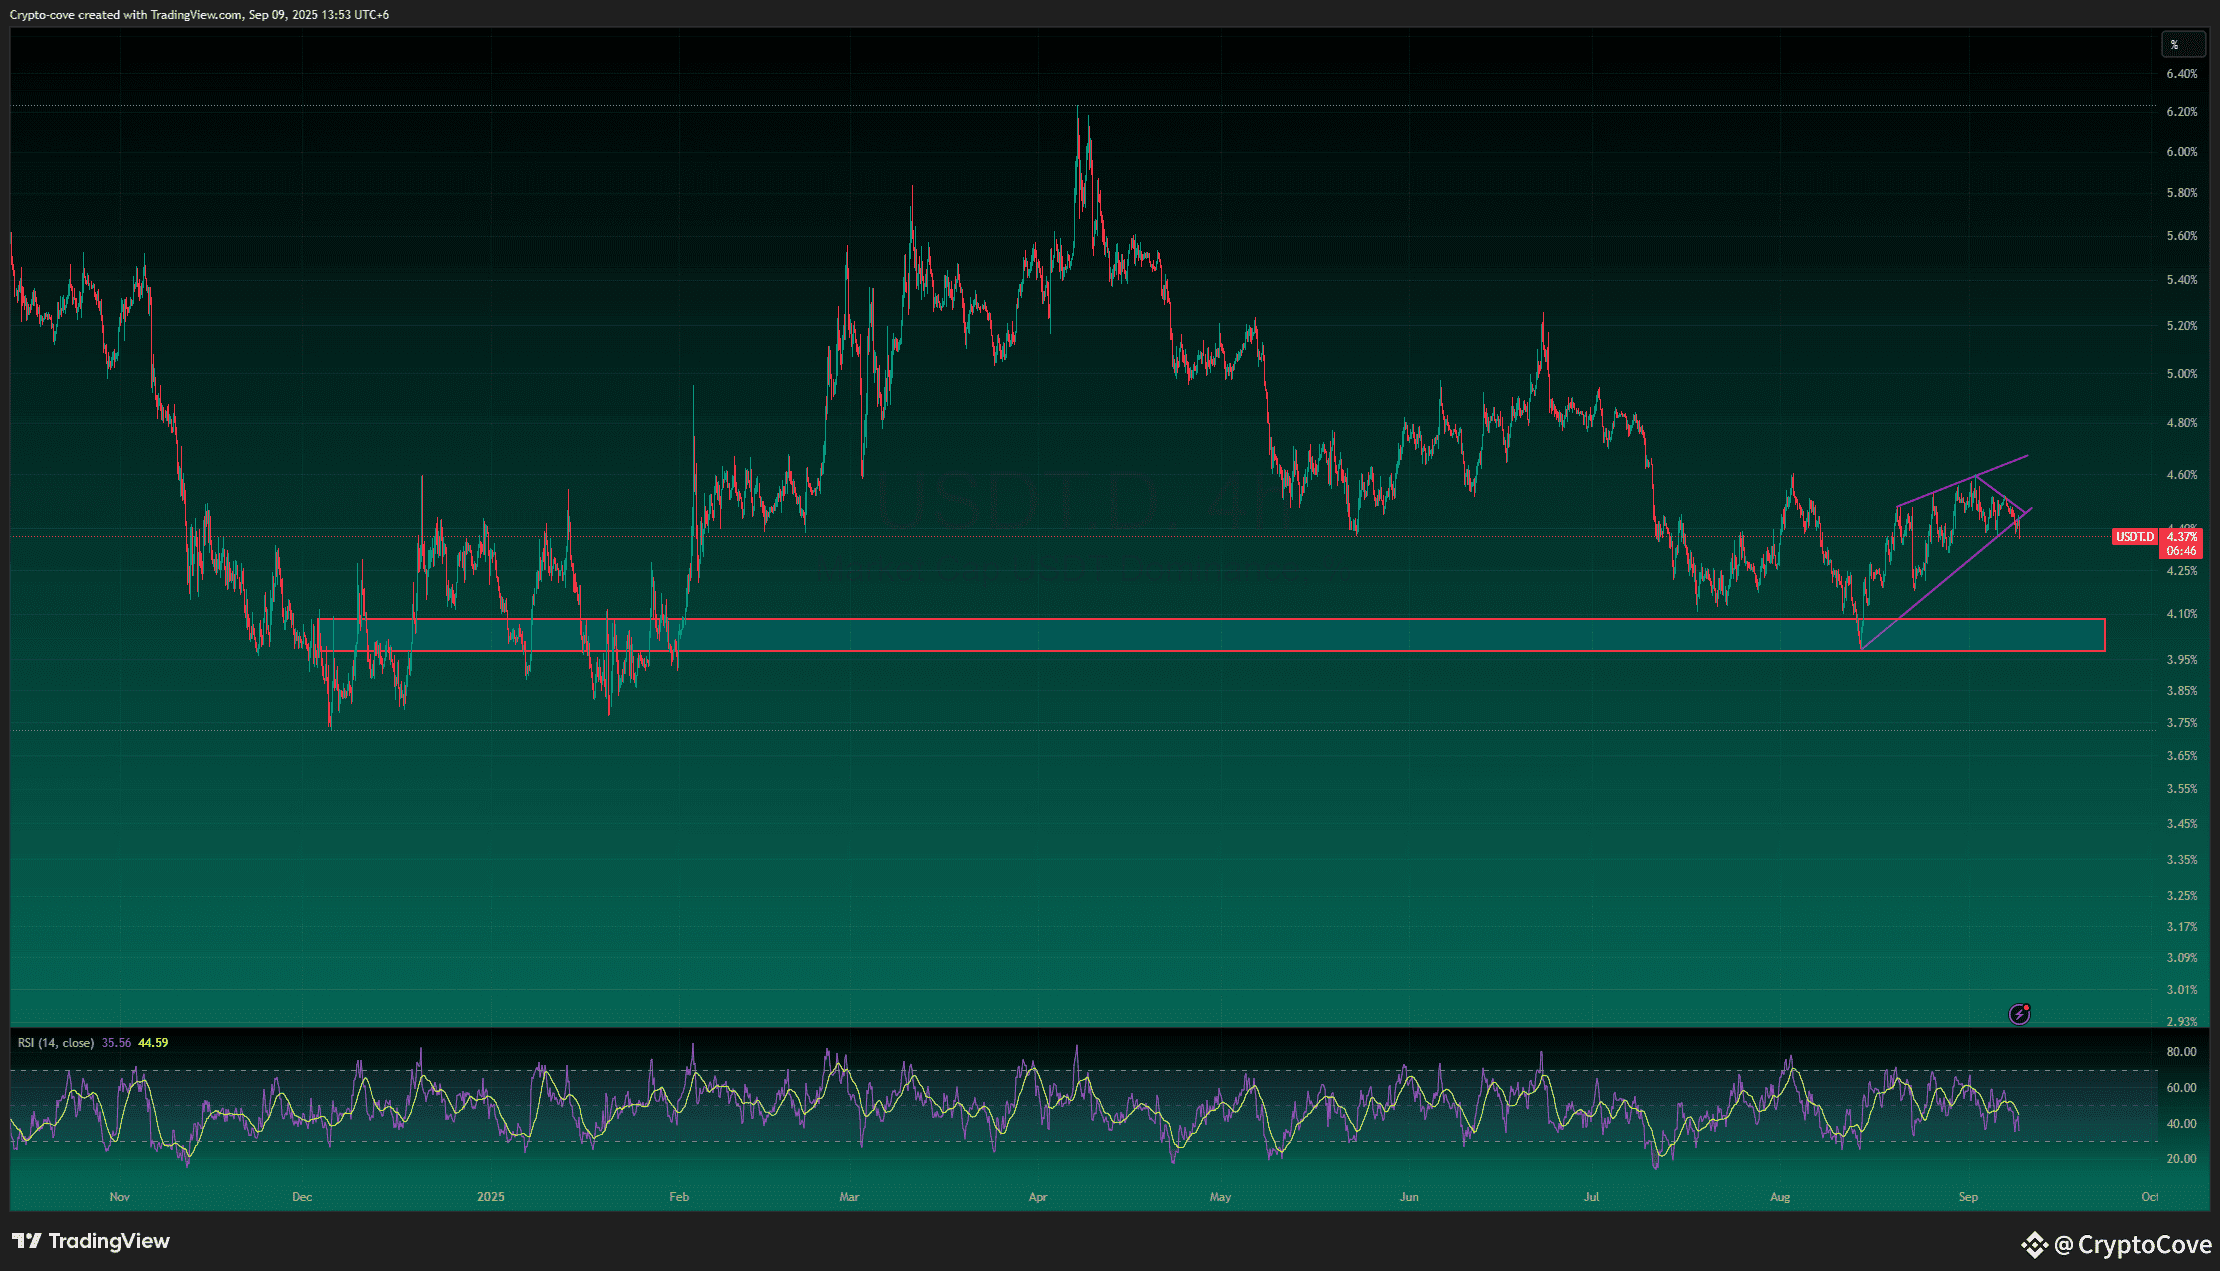Image resolution: width=2220 pixels, height=1271 pixels.
Task: Select the red support zone rectangle
Action: pyautogui.click(x=1200, y=635)
